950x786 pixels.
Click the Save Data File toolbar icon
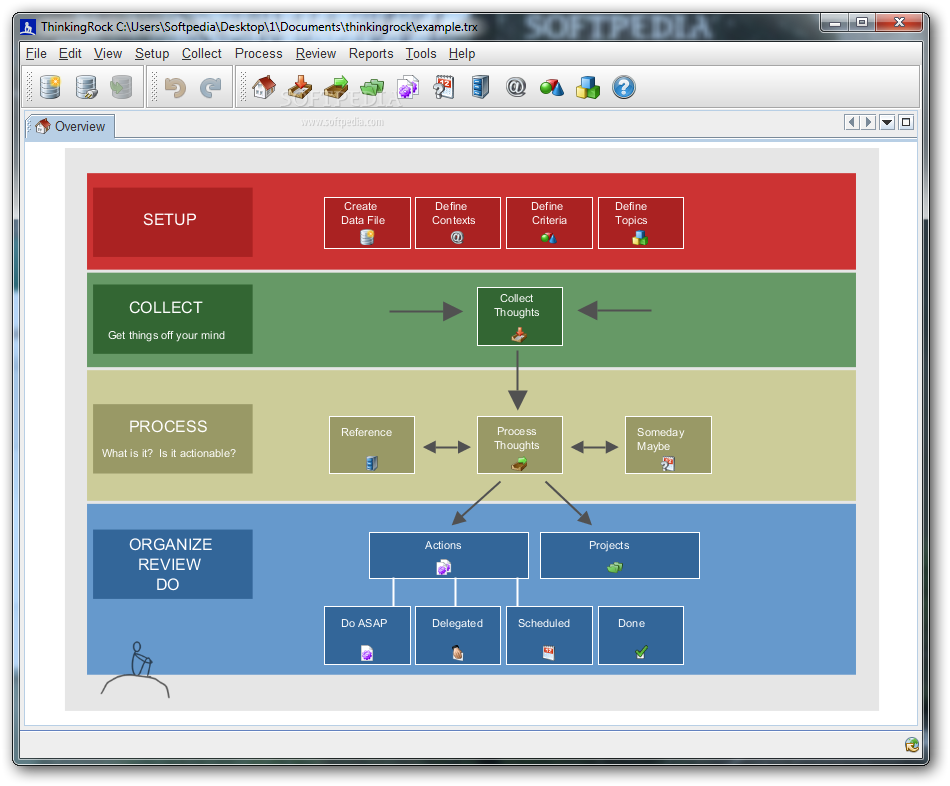click(121, 87)
